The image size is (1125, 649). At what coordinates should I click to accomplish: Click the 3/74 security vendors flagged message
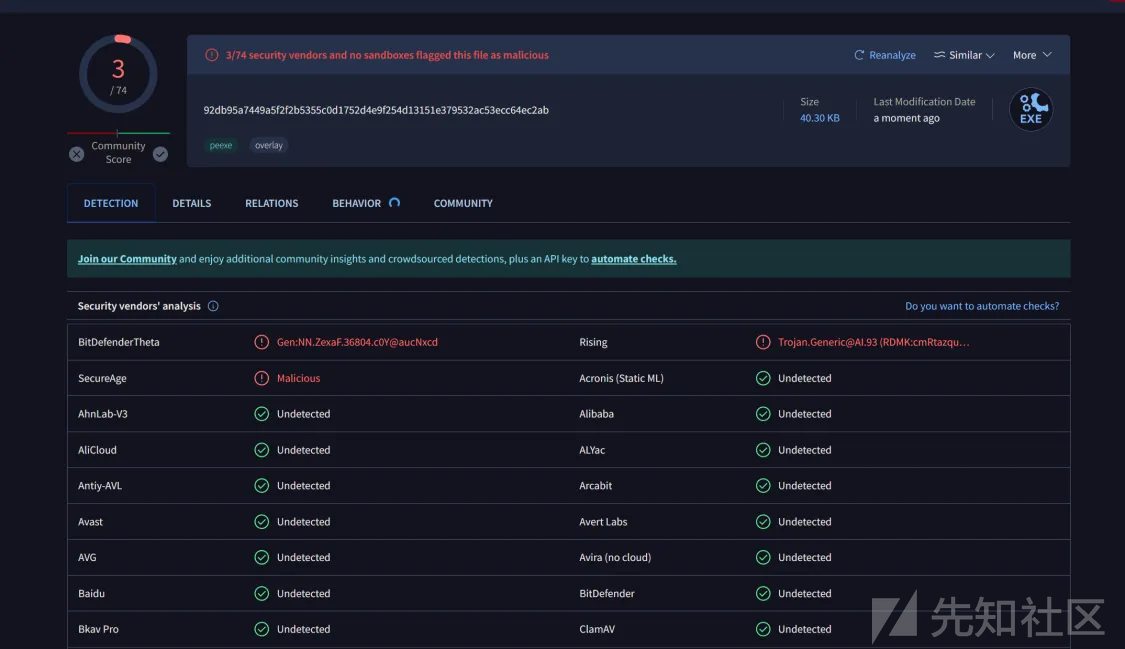[x=387, y=55]
